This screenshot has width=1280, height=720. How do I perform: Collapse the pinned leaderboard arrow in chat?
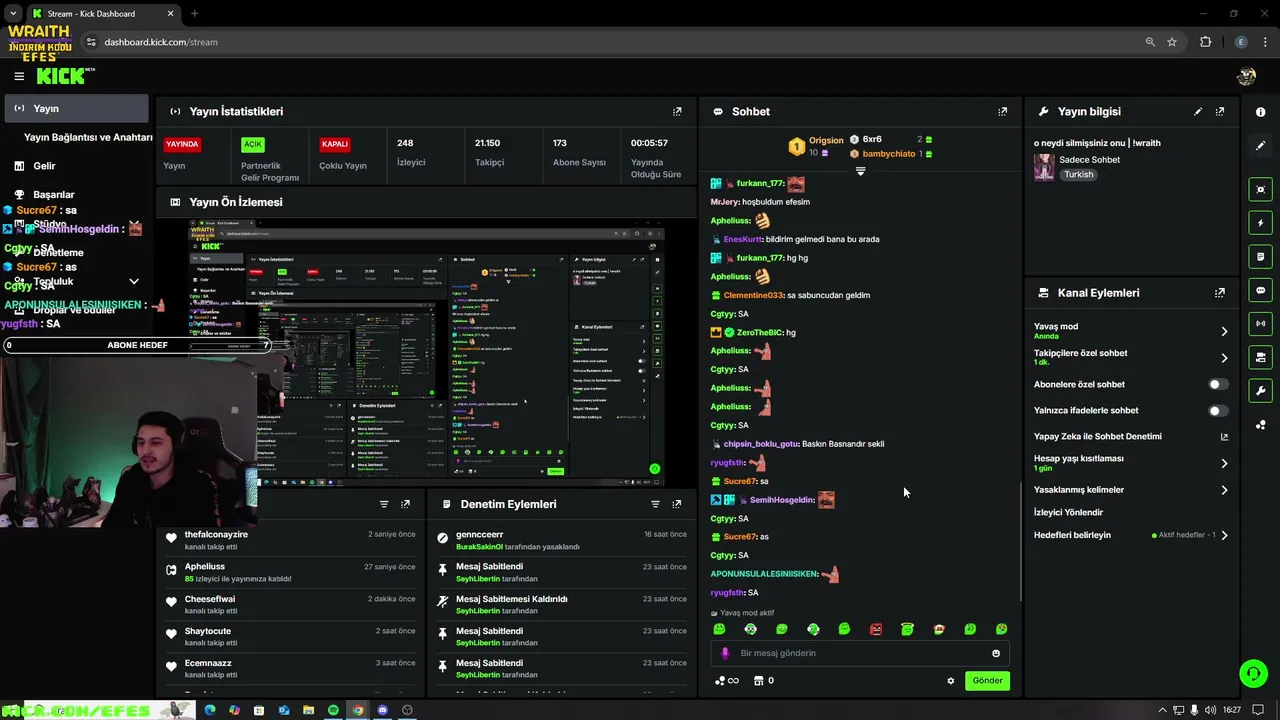point(860,171)
